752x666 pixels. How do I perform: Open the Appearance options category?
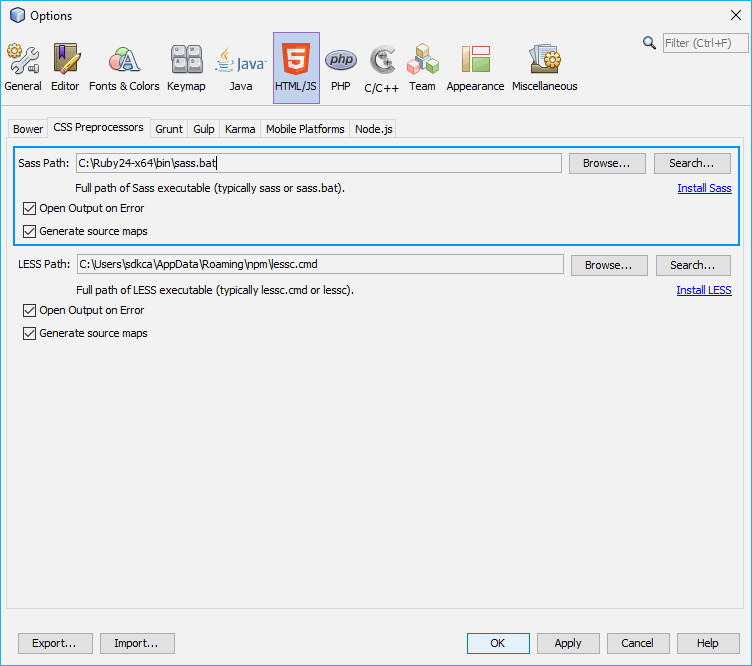coord(475,68)
